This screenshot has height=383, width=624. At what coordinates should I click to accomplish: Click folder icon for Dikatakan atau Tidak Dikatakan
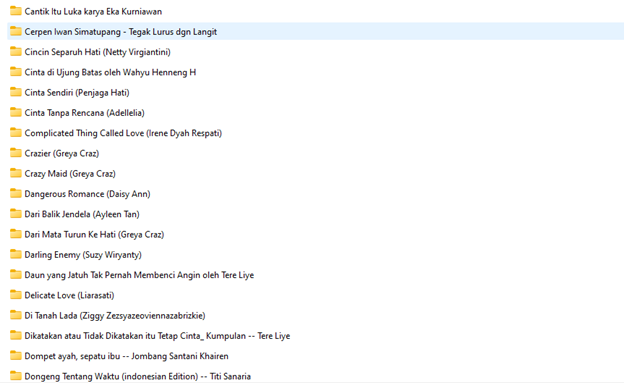(16, 336)
